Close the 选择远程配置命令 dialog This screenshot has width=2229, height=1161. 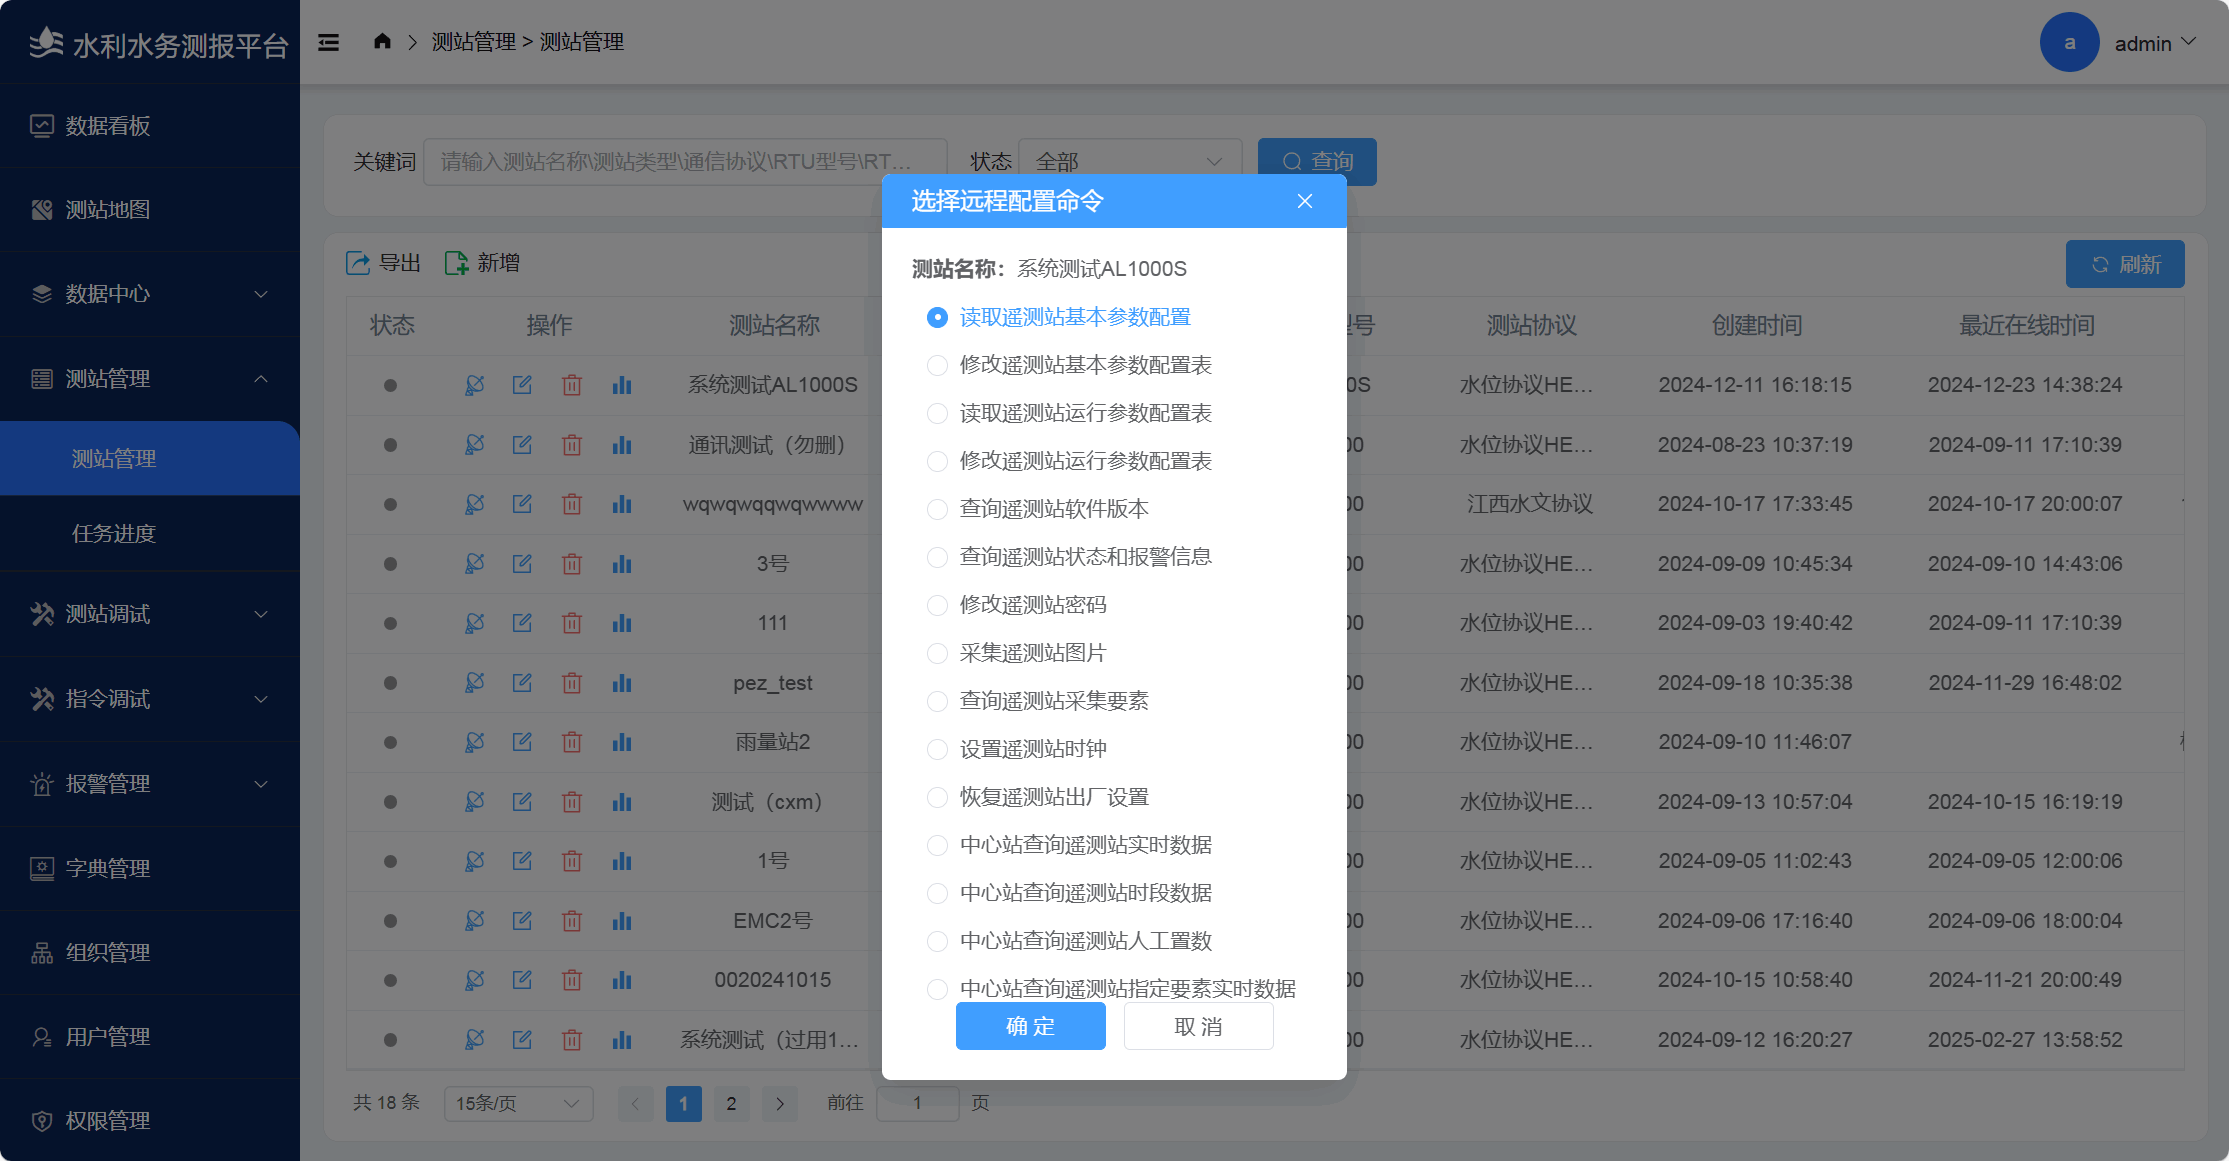pos(1304,201)
